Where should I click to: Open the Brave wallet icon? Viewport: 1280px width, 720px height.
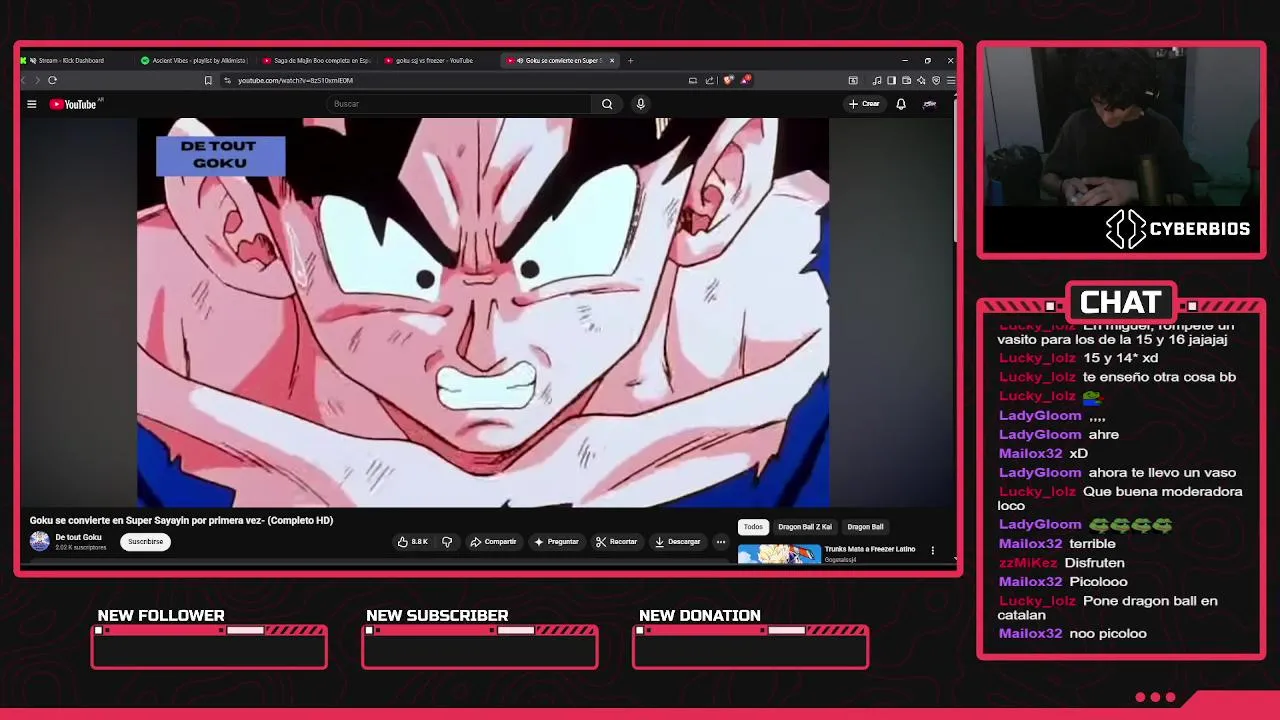click(x=906, y=80)
